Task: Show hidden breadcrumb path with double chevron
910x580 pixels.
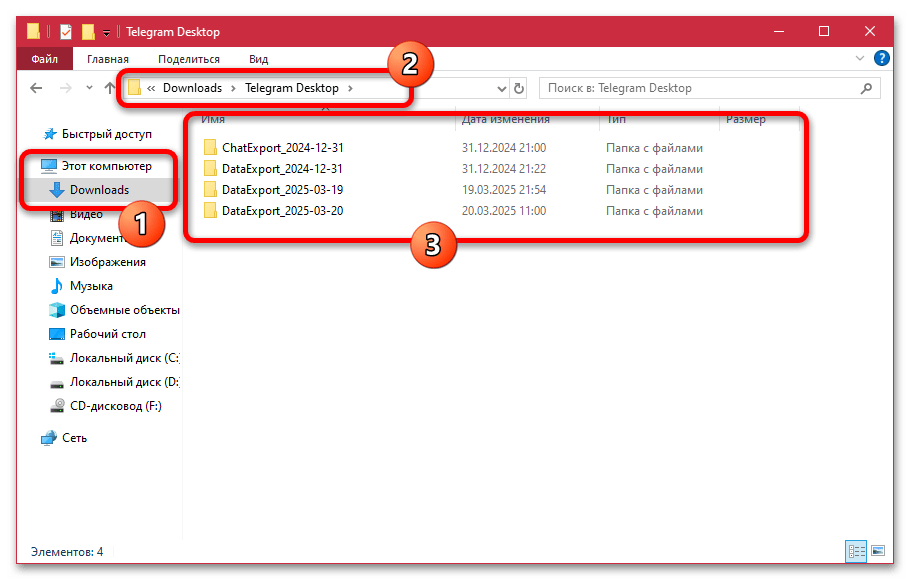Action: tap(151, 88)
